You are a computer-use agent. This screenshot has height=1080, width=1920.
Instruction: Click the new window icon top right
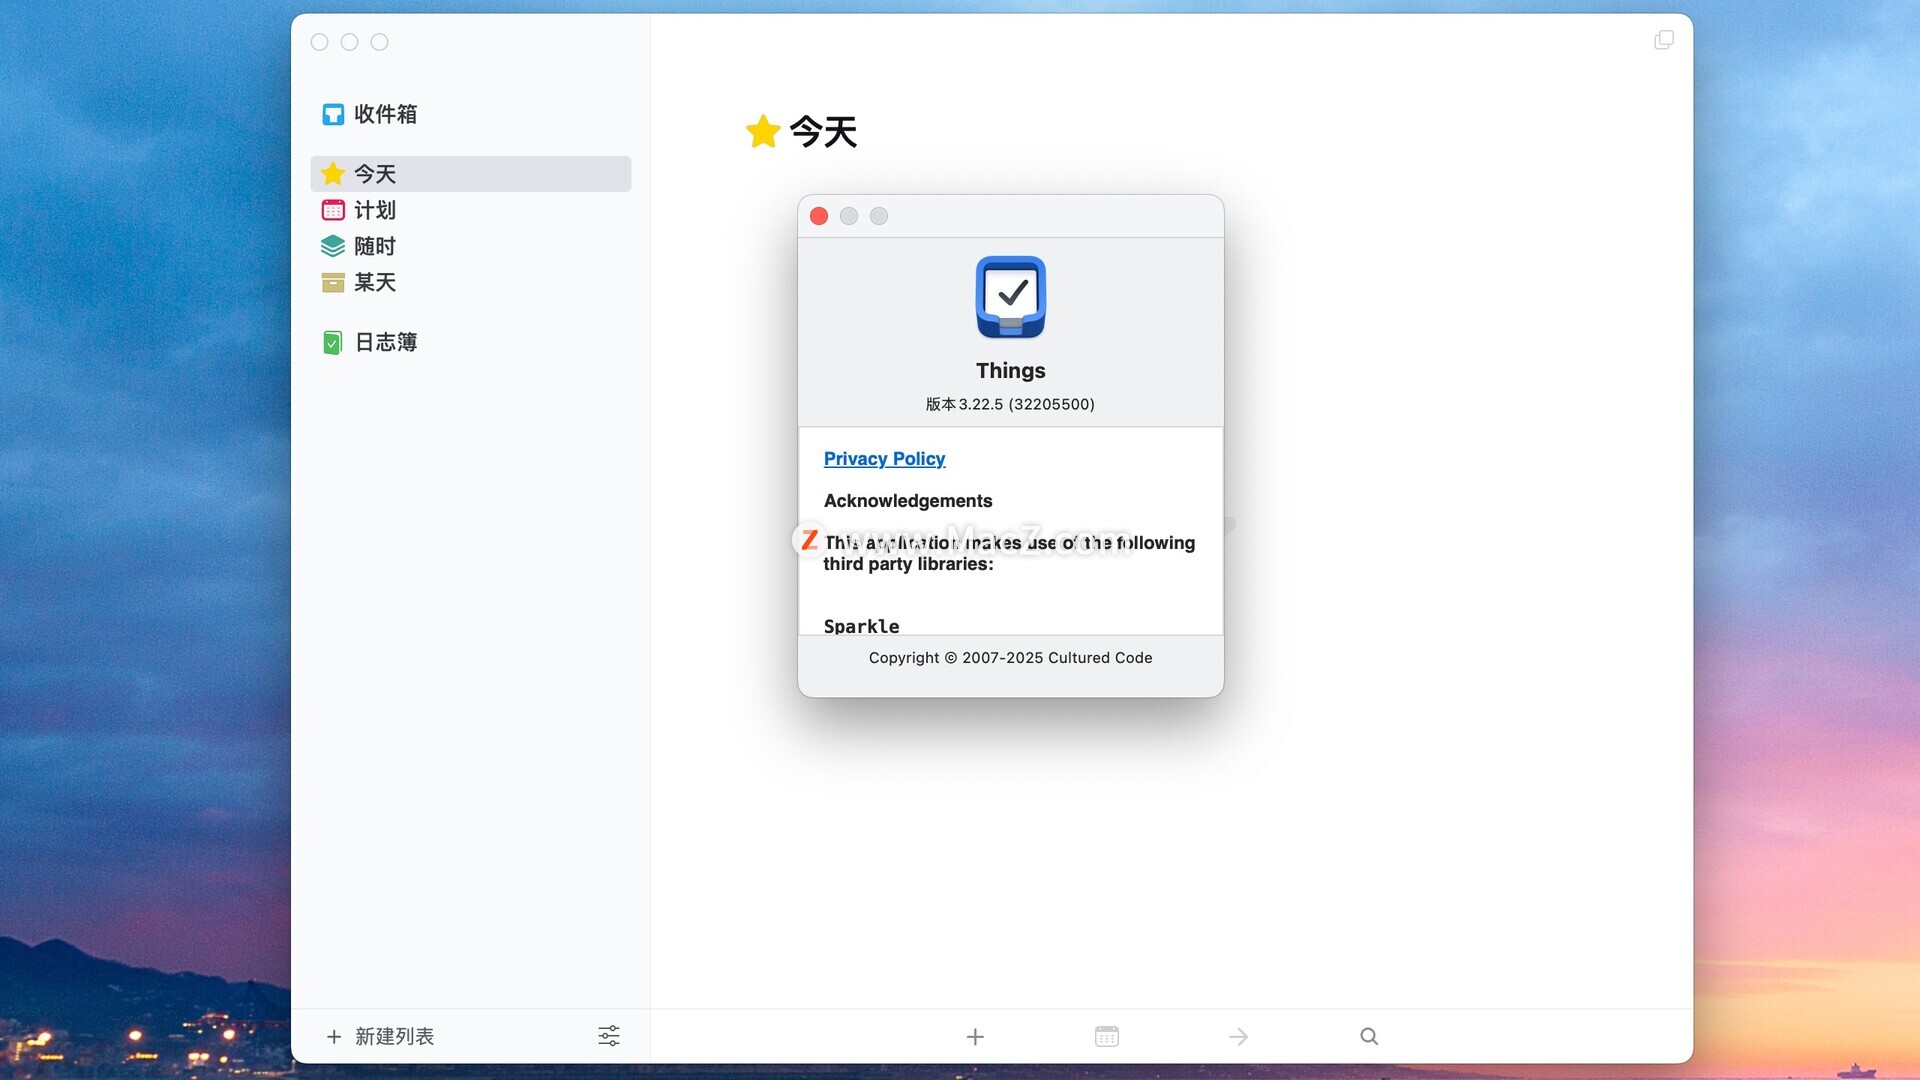click(1664, 40)
